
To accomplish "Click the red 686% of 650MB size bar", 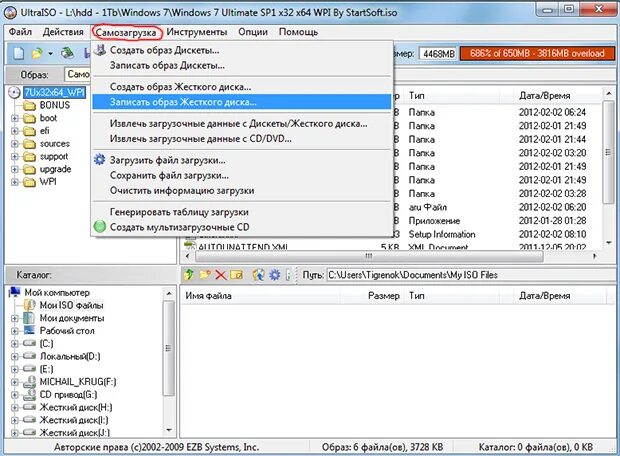I will click(537, 53).
